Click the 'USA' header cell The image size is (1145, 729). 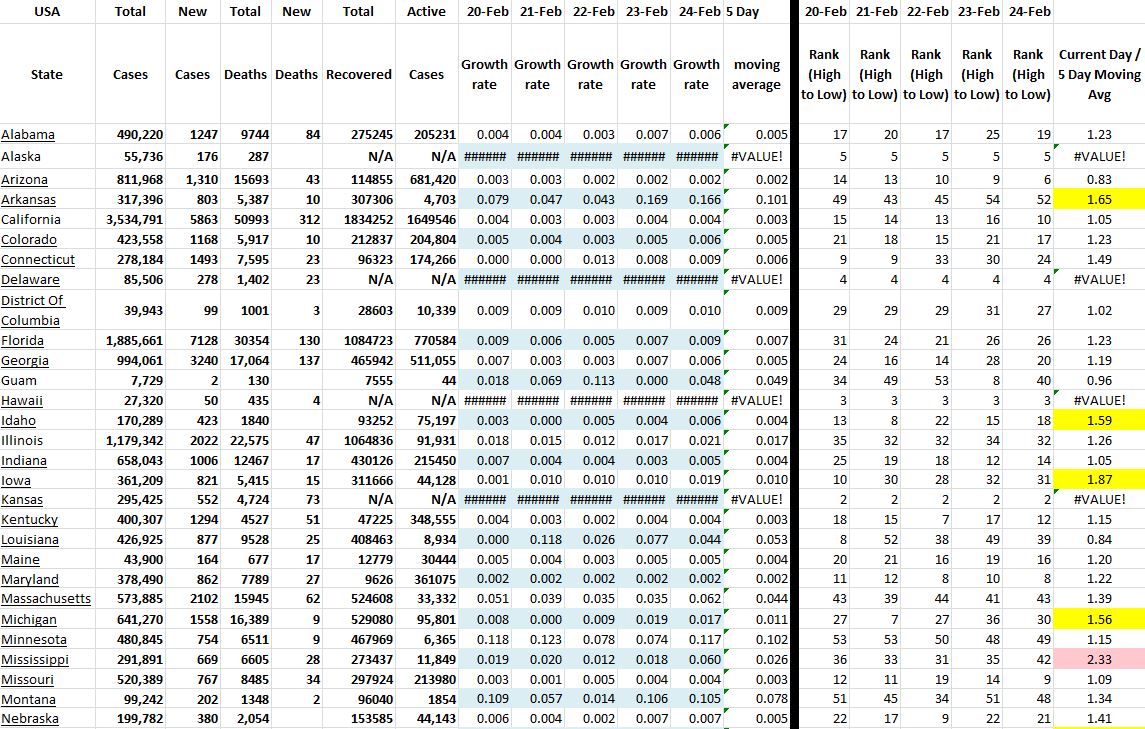pos(47,12)
